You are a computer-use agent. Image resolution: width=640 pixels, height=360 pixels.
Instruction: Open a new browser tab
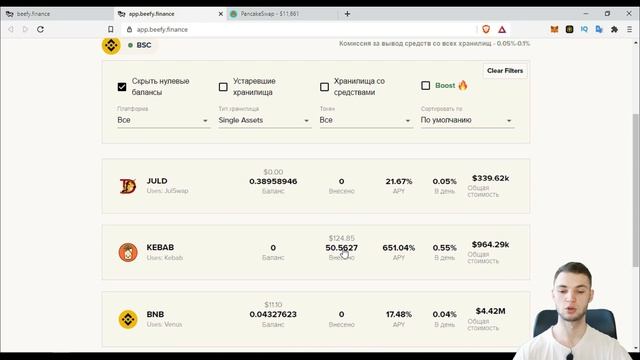[347, 14]
